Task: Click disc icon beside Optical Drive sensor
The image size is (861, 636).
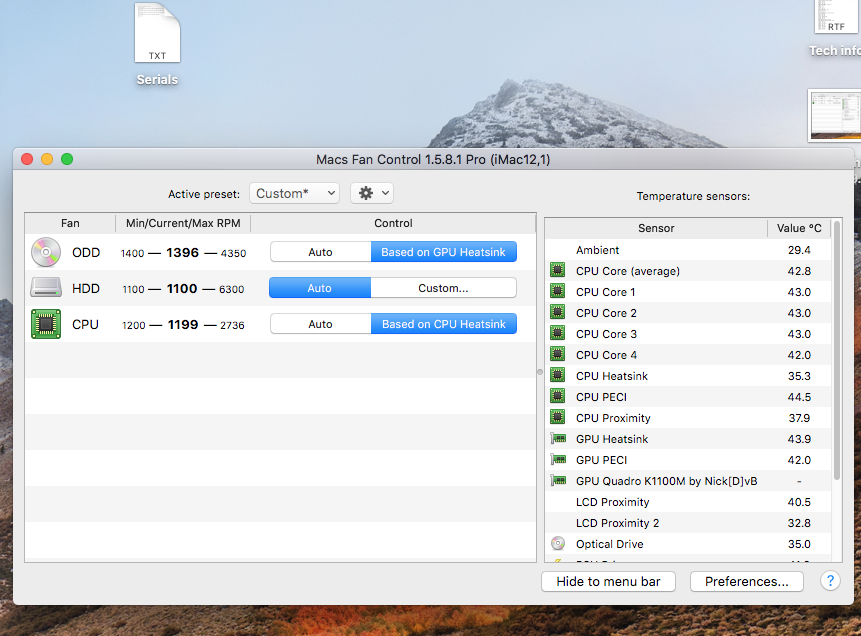Action: click(558, 543)
